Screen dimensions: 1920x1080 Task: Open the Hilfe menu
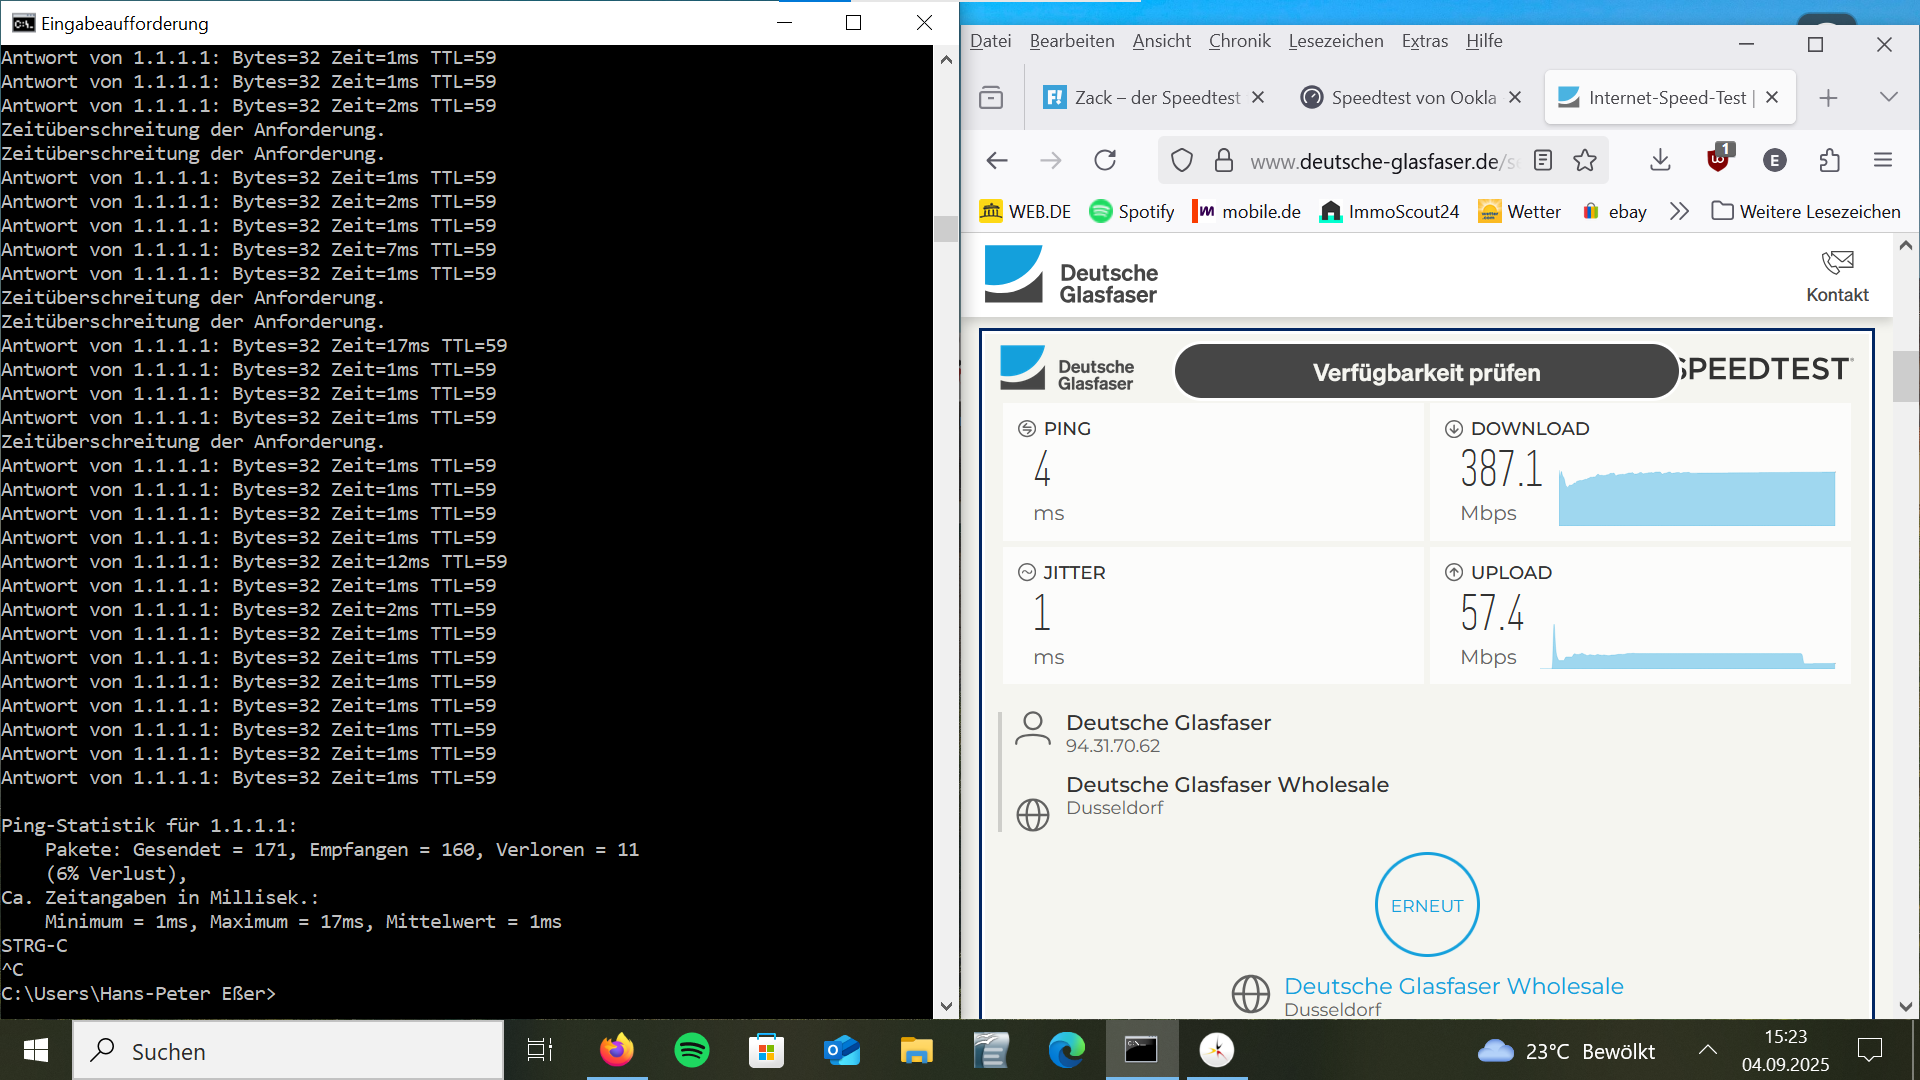pos(1484,41)
